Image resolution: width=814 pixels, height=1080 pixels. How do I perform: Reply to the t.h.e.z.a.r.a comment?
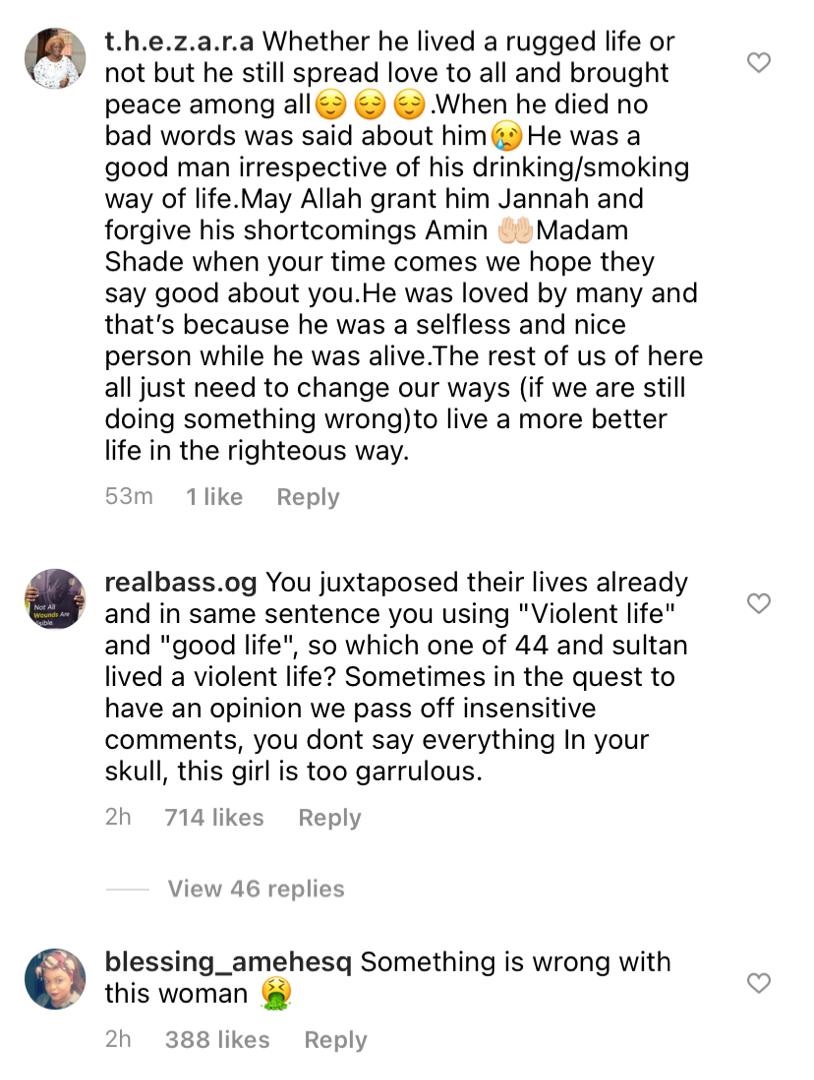click(308, 497)
